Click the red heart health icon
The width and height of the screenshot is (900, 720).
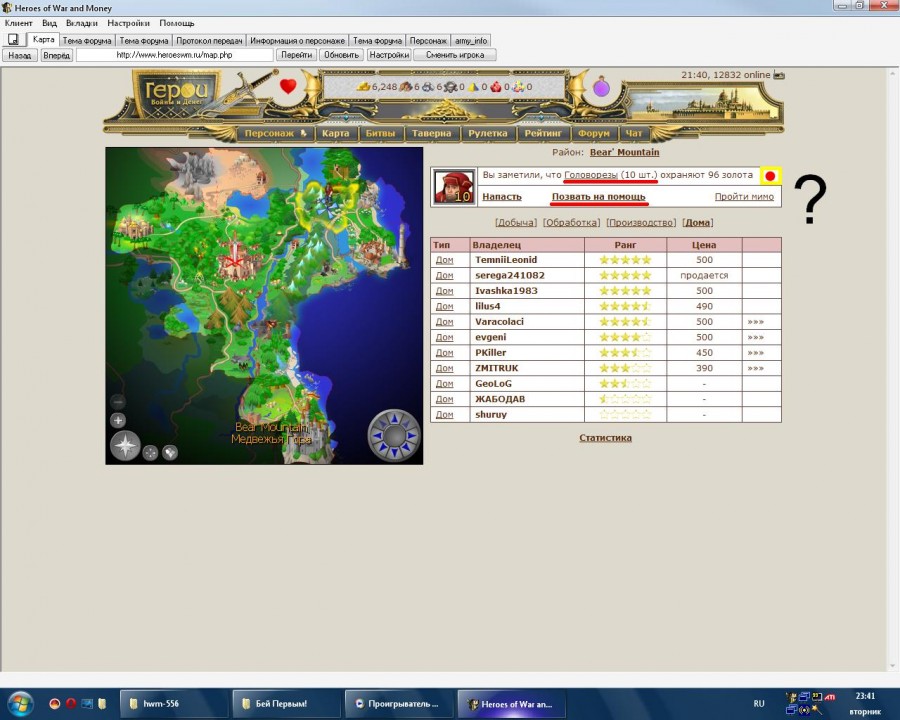click(288, 87)
